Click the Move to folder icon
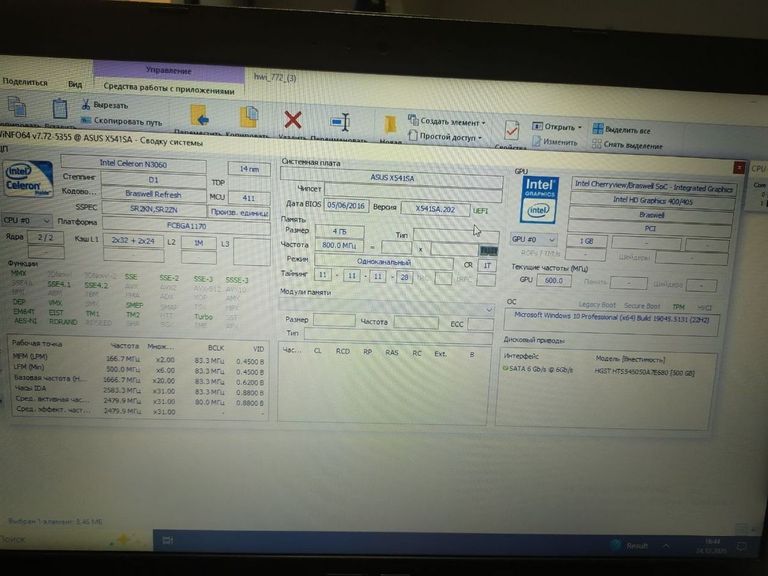 [200, 117]
